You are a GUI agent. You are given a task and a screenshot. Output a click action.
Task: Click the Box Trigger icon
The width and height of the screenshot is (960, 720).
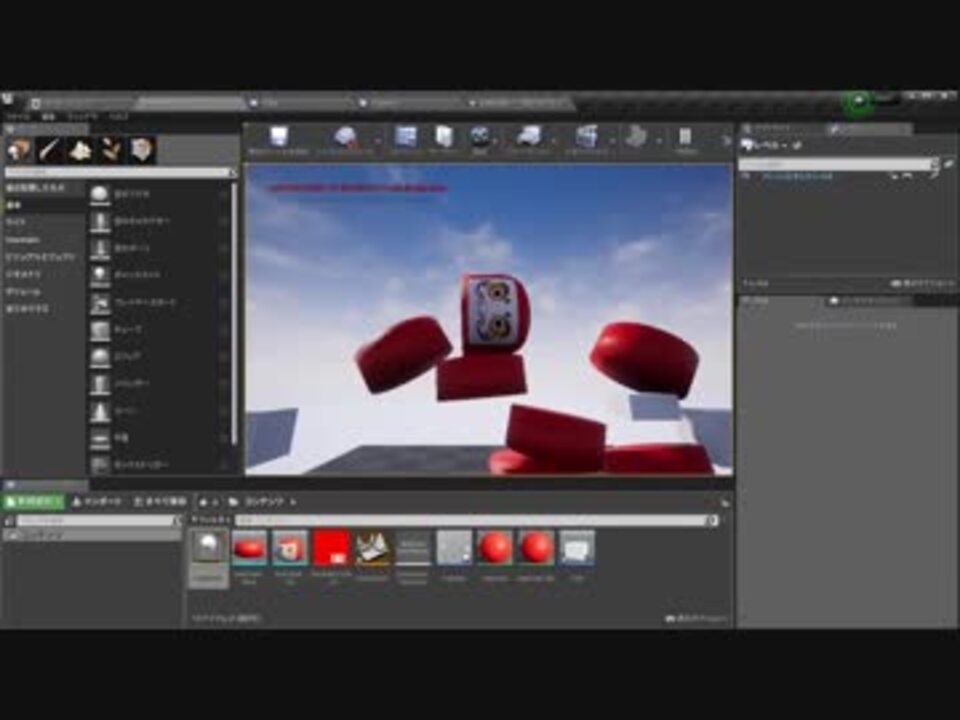[x=100, y=465]
